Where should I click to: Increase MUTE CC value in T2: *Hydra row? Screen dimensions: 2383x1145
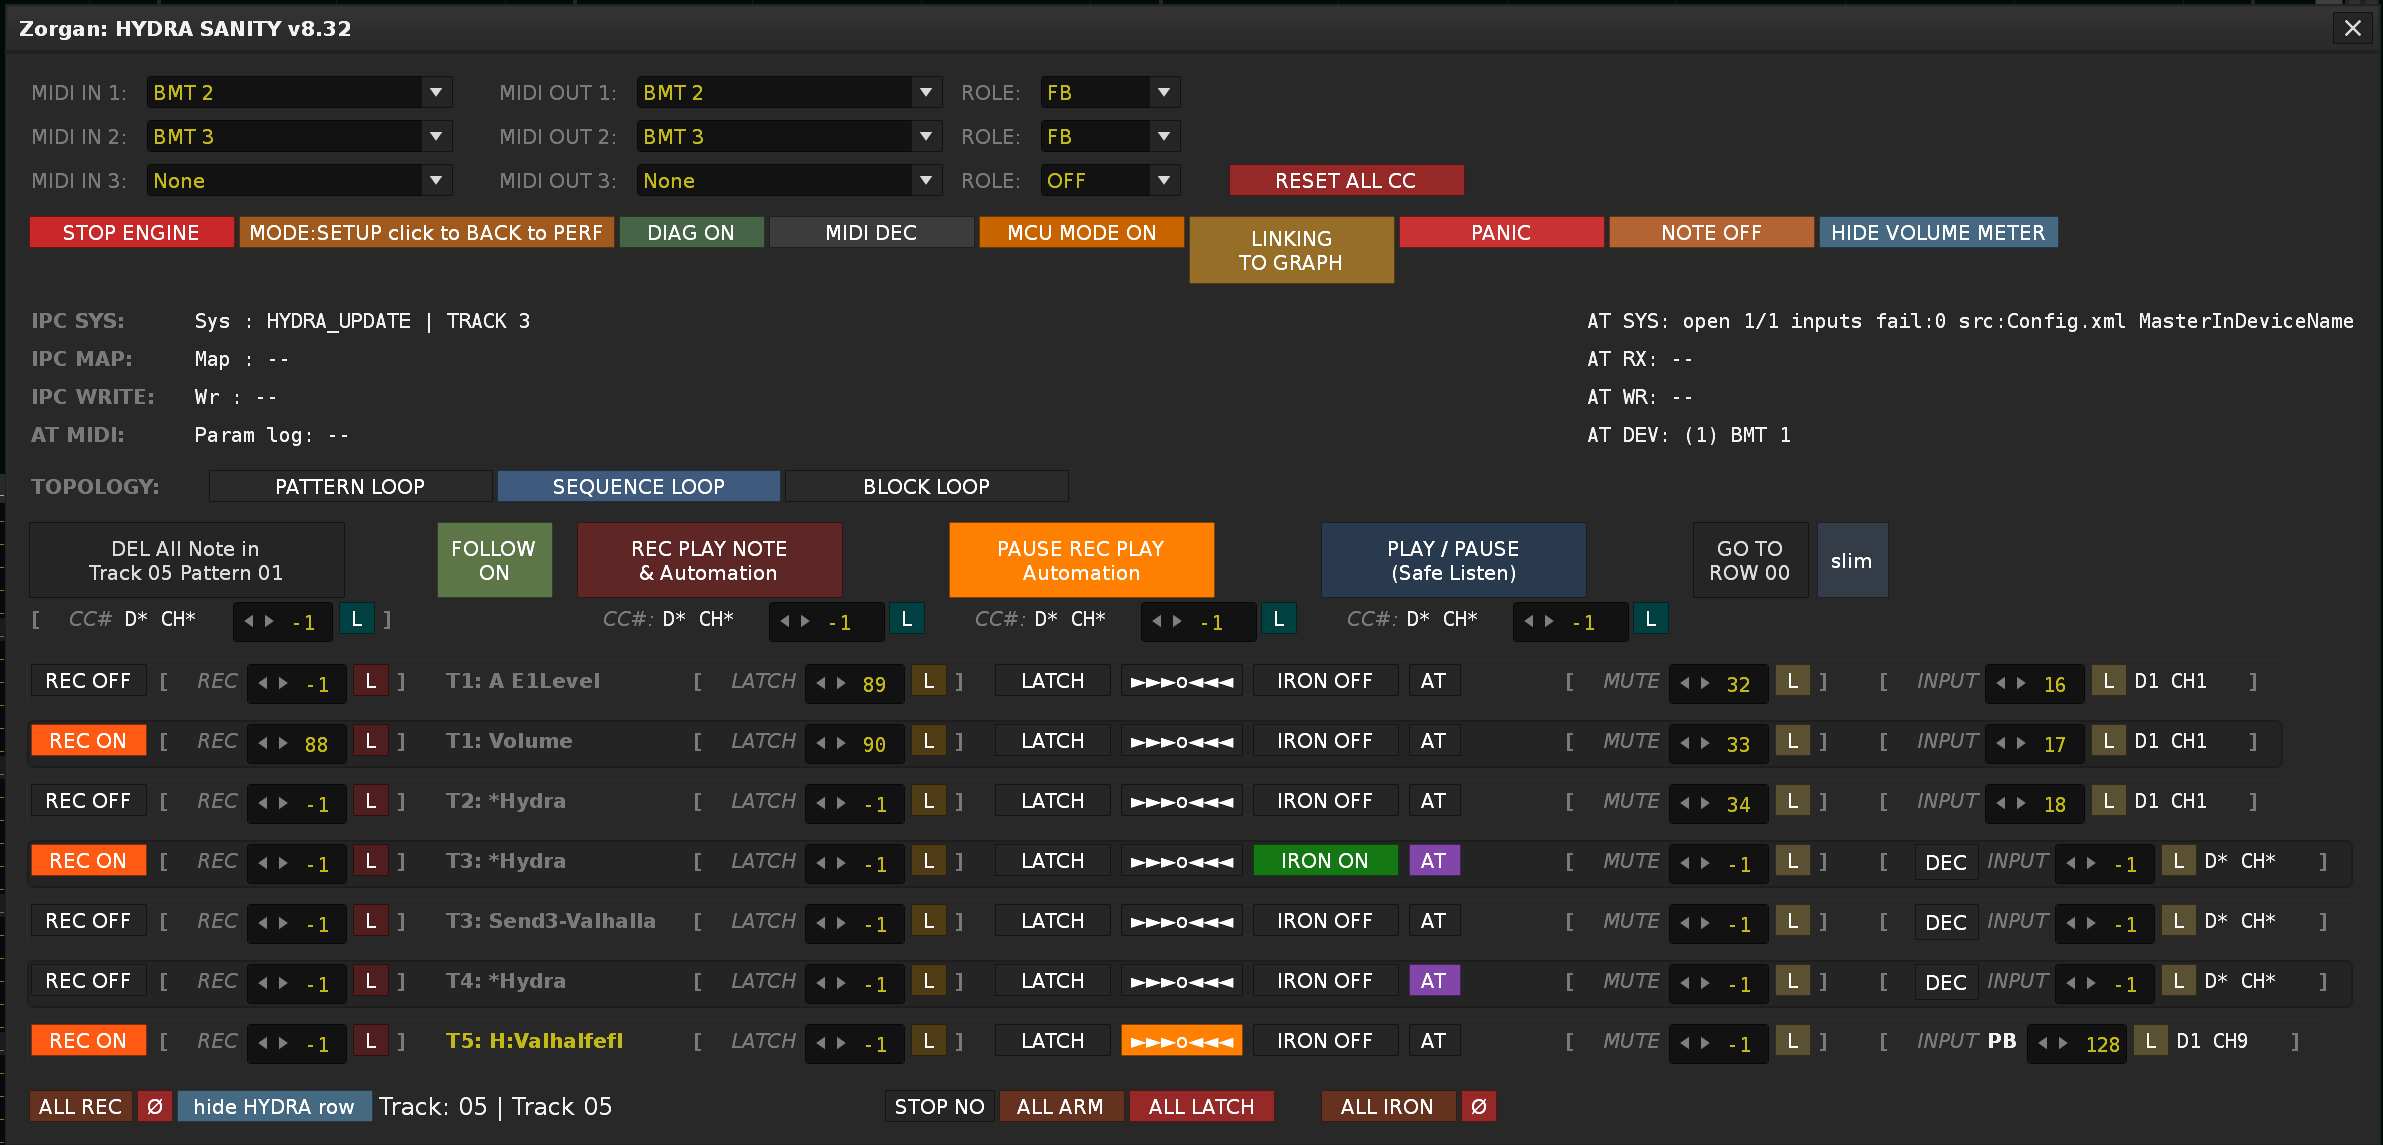1705,803
